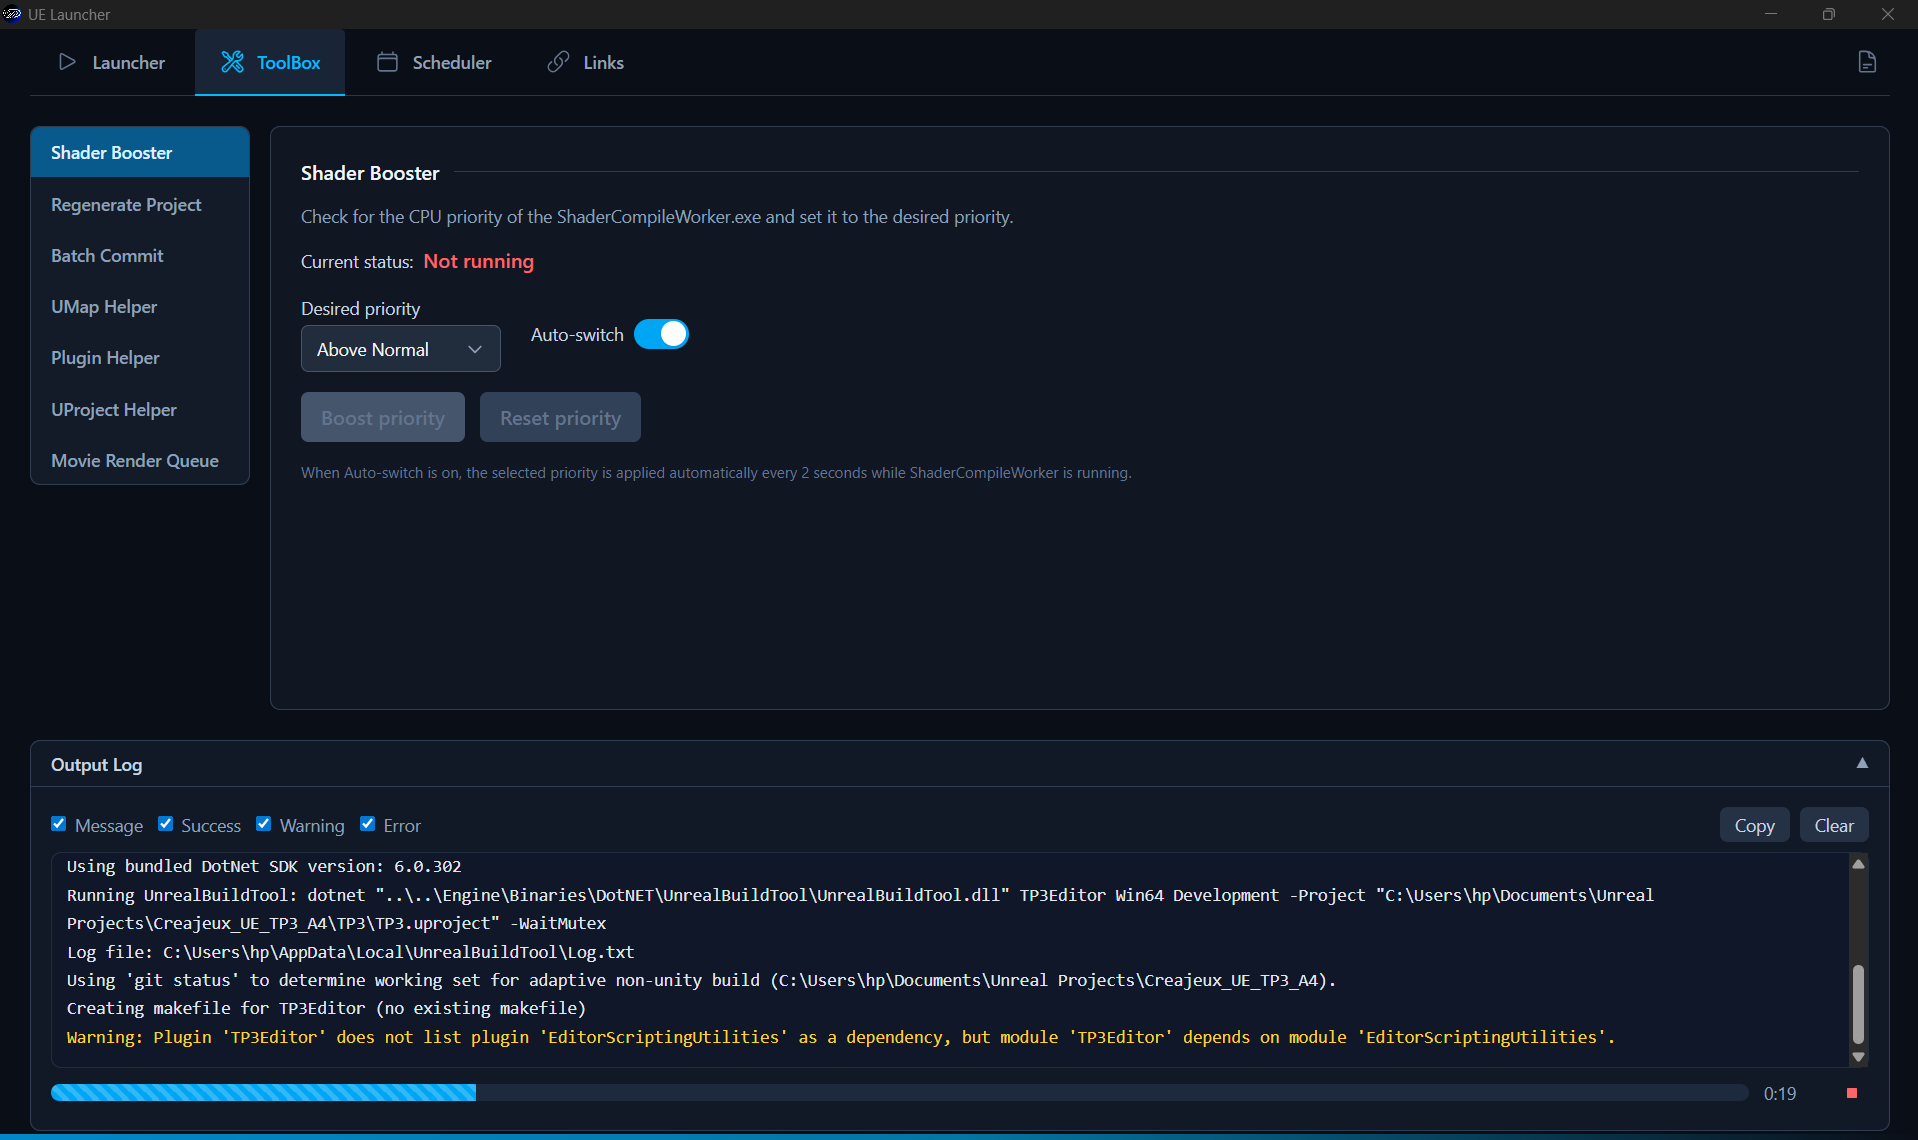Image resolution: width=1918 pixels, height=1140 pixels.
Task: Uncheck the Success log filter
Action: coord(166,824)
